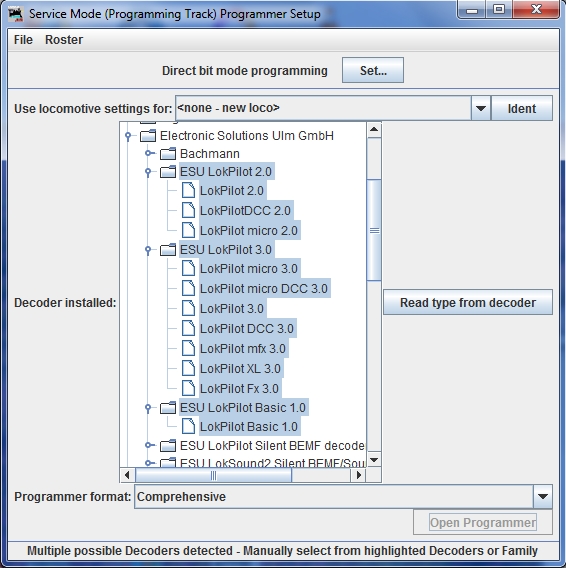Open the locomotive settings dropdown arrow
The image size is (566, 568).
point(480,108)
